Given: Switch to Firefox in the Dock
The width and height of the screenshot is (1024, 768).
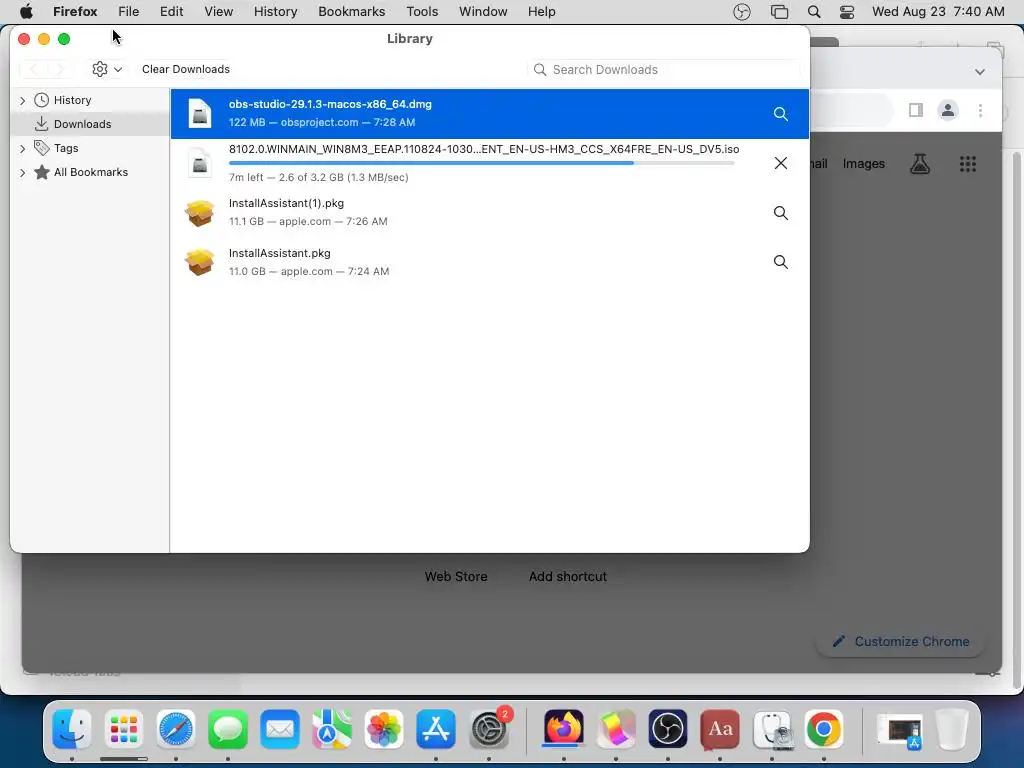Looking at the screenshot, I should [564, 729].
